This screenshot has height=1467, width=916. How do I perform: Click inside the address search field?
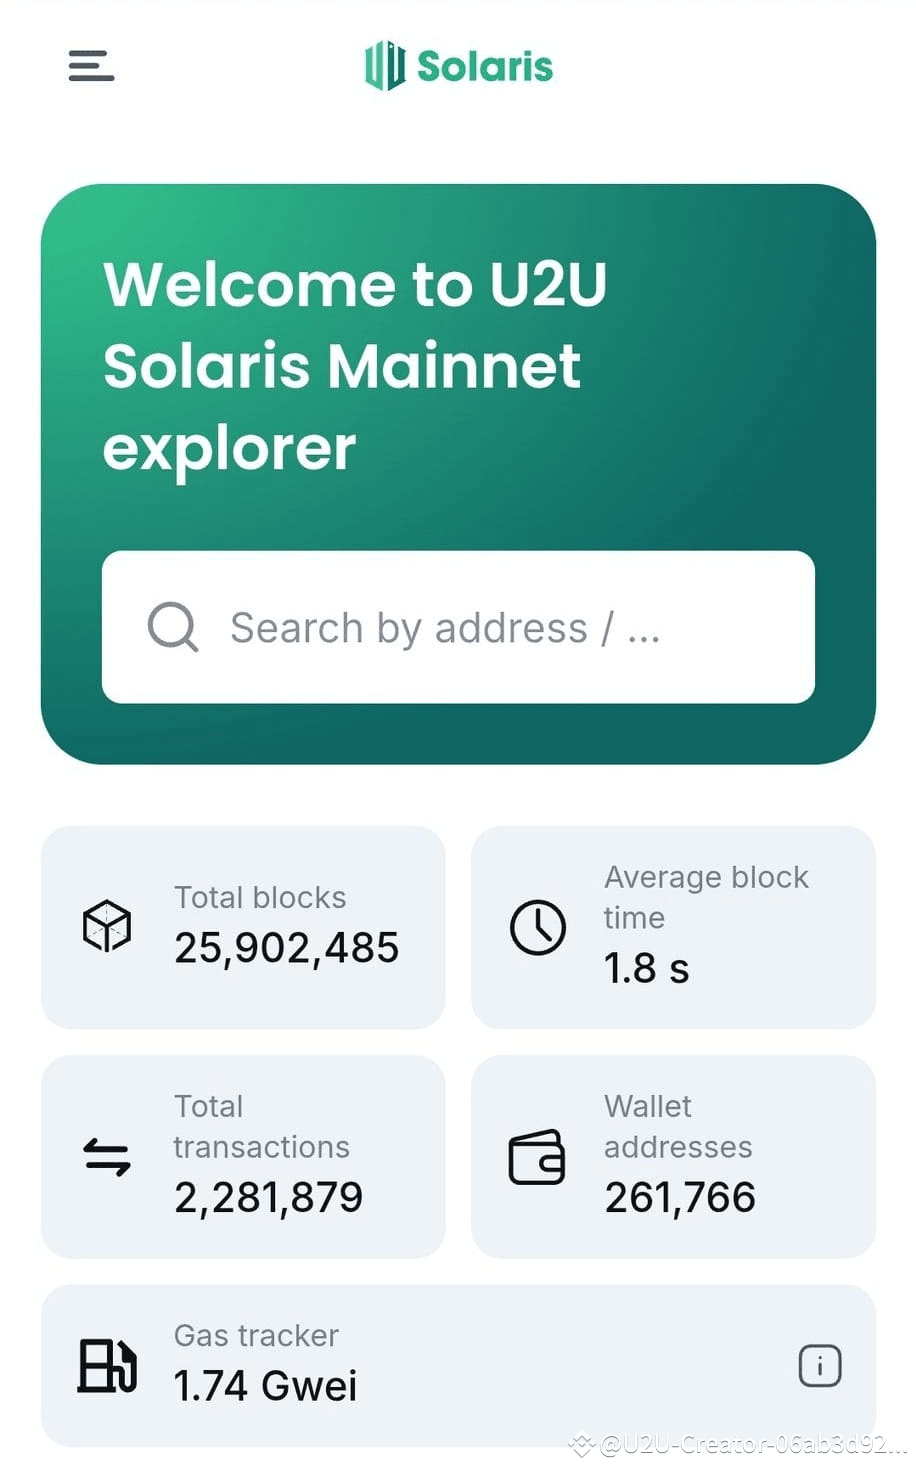click(458, 627)
